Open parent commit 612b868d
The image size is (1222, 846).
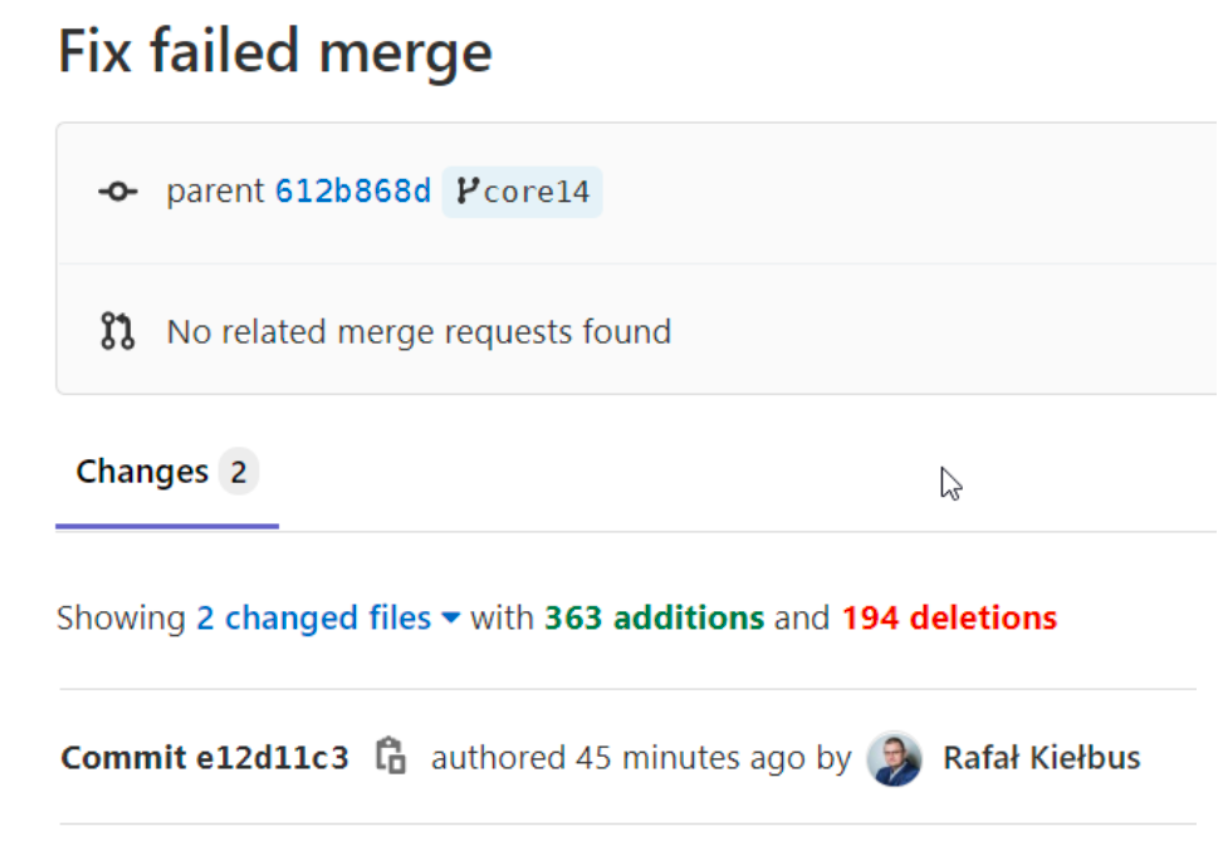353,190
